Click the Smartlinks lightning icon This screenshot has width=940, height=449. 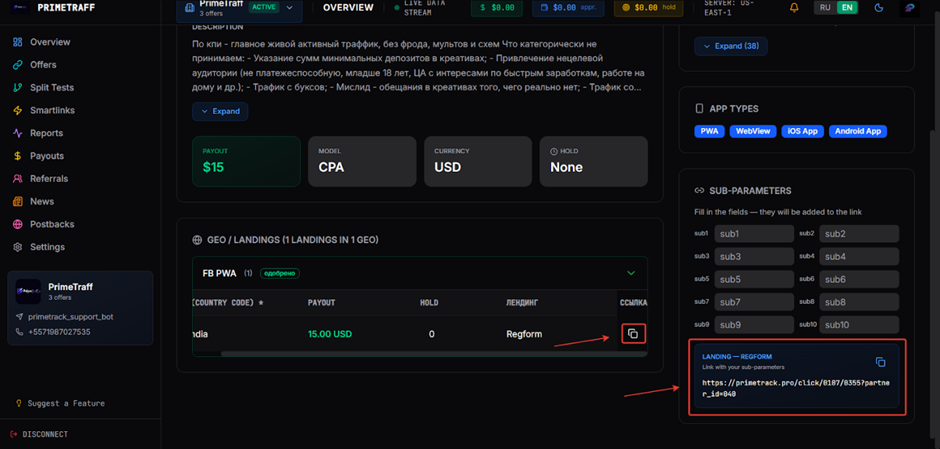click(18, 111)
